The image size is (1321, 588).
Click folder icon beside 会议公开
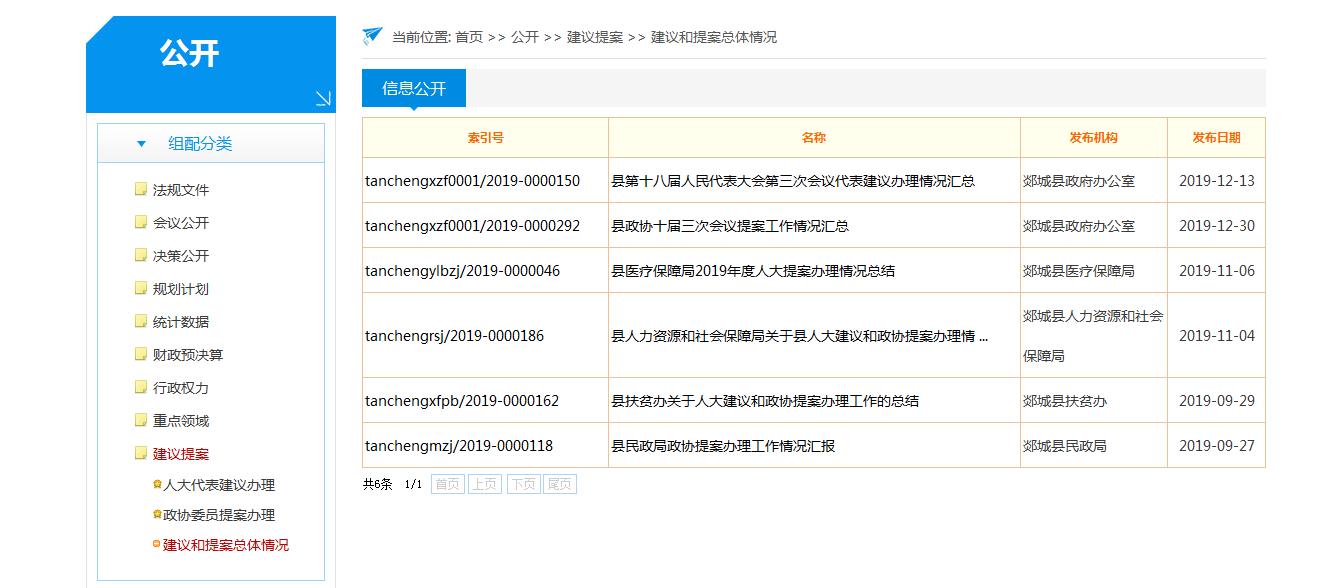click(x=141, y=223)
